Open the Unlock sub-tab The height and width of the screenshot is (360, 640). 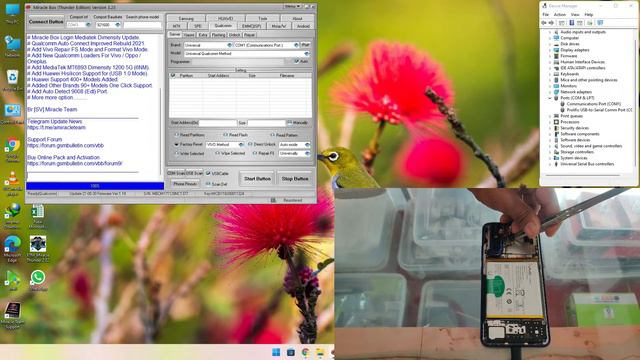click(234, 35)
